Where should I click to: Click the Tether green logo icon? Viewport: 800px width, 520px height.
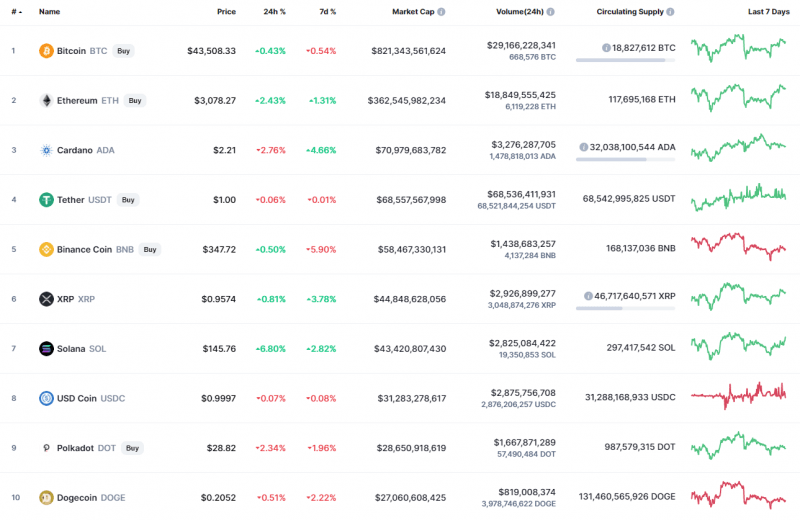tap(46, 200)
